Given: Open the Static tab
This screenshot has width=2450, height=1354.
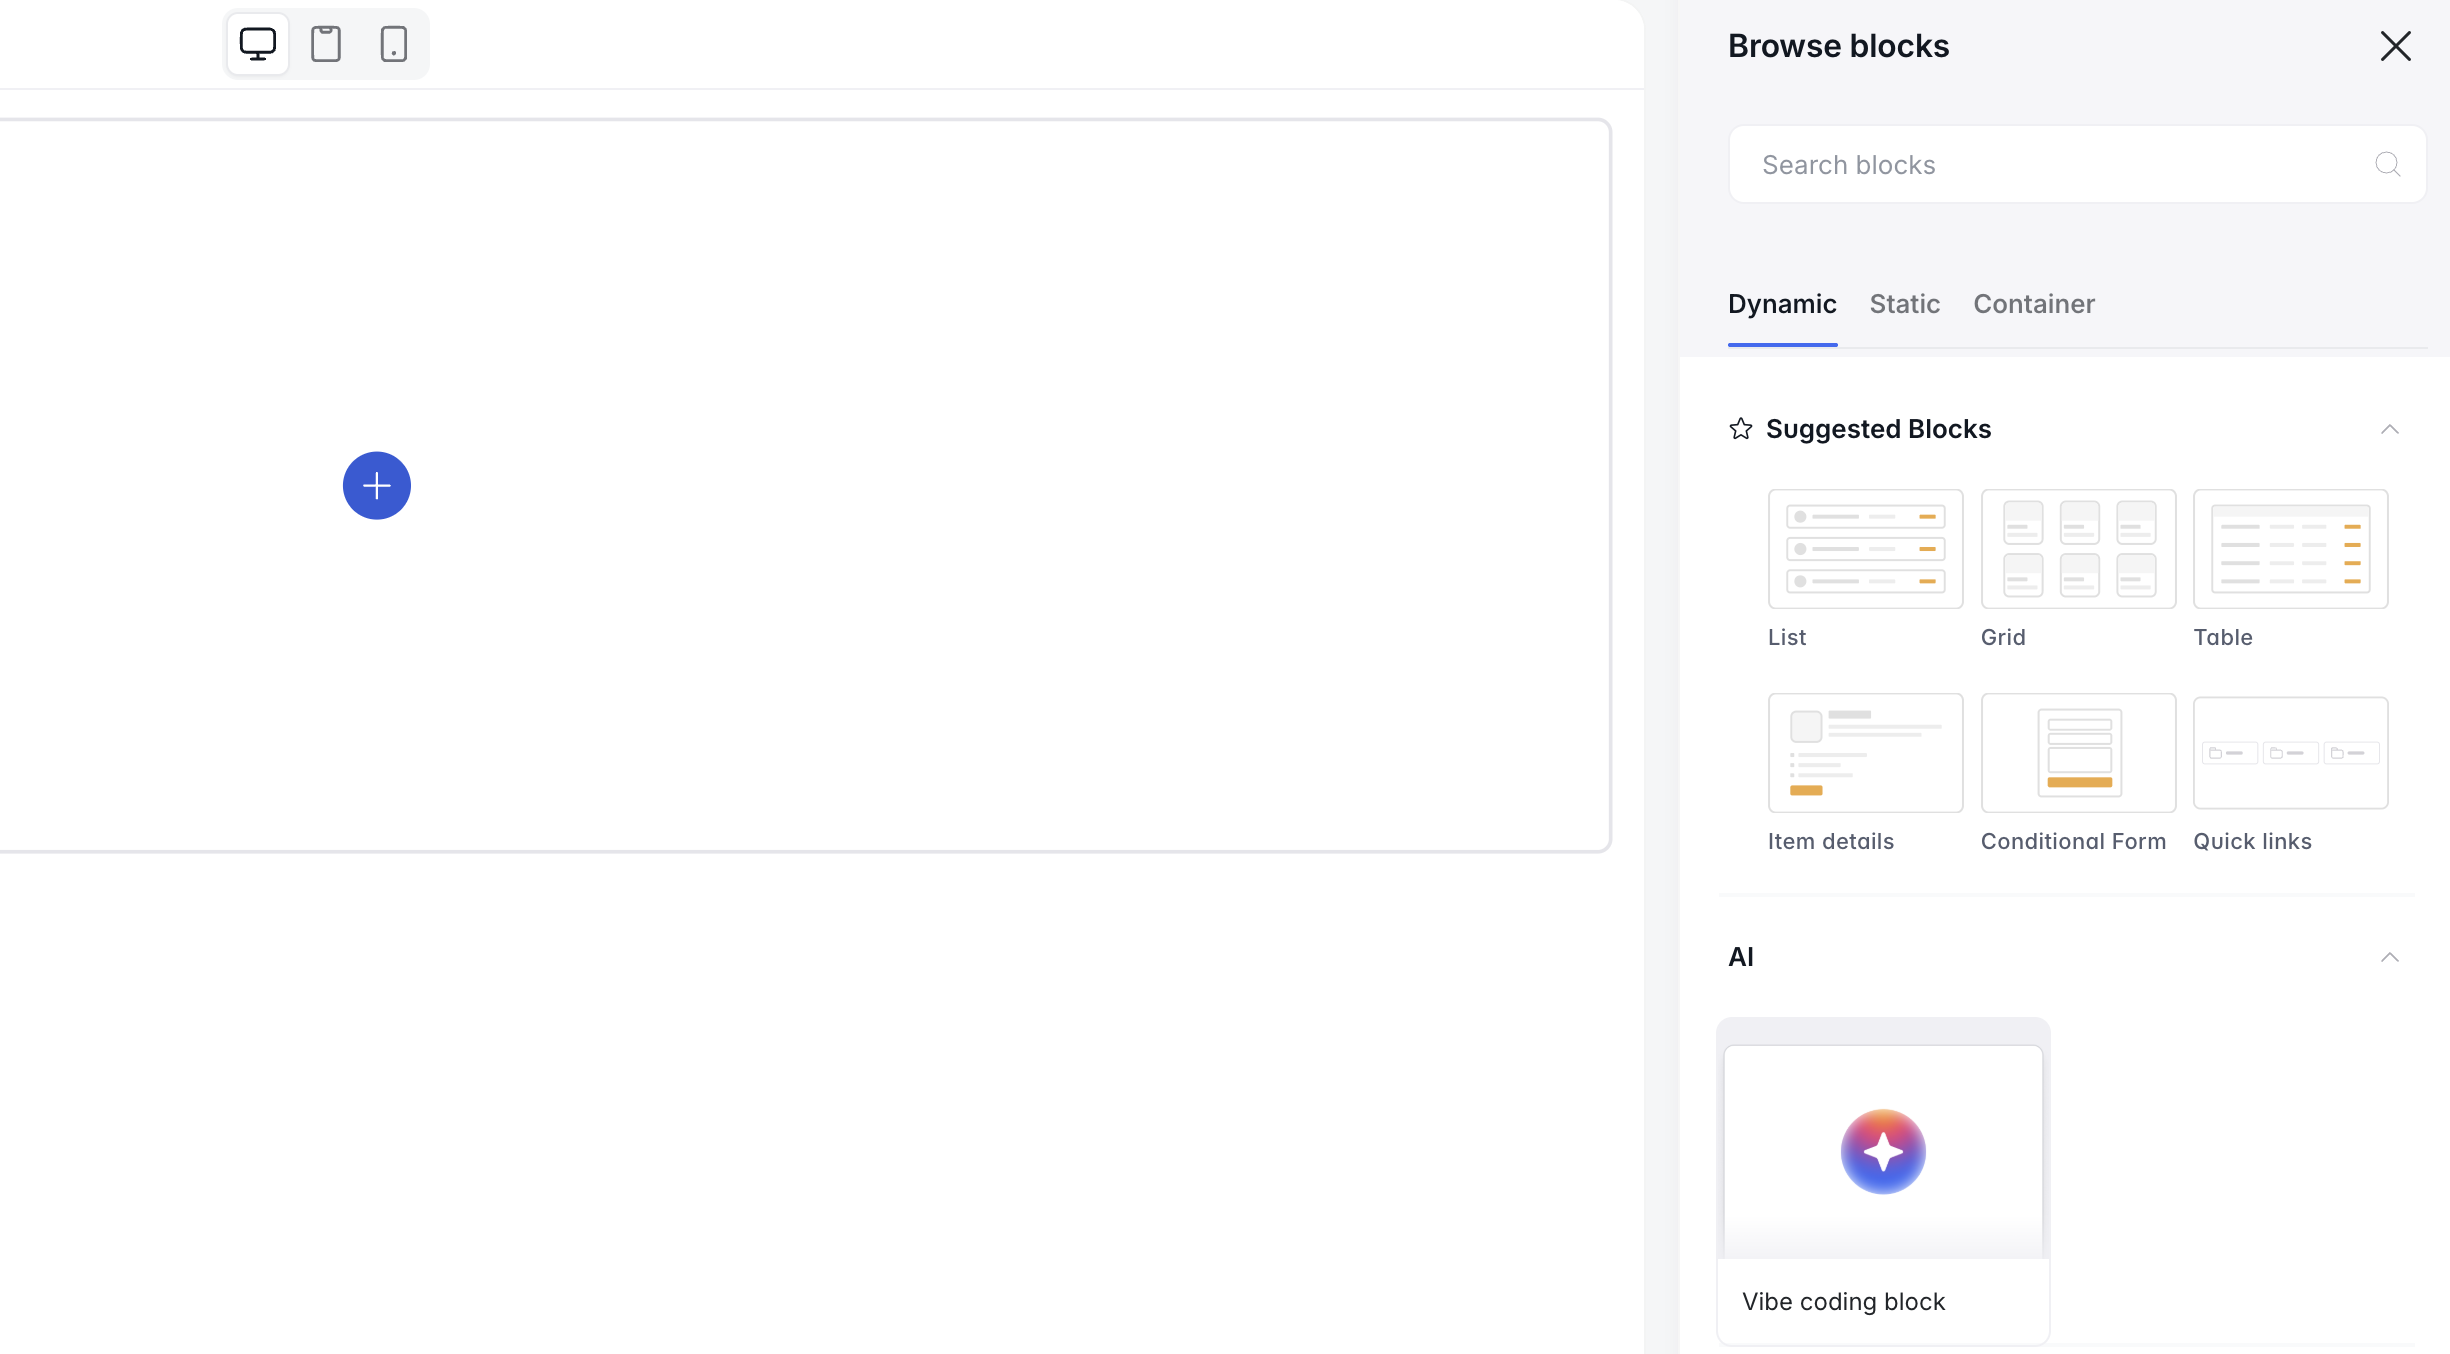Looking at the screenshot, I should coord(1904,304).
